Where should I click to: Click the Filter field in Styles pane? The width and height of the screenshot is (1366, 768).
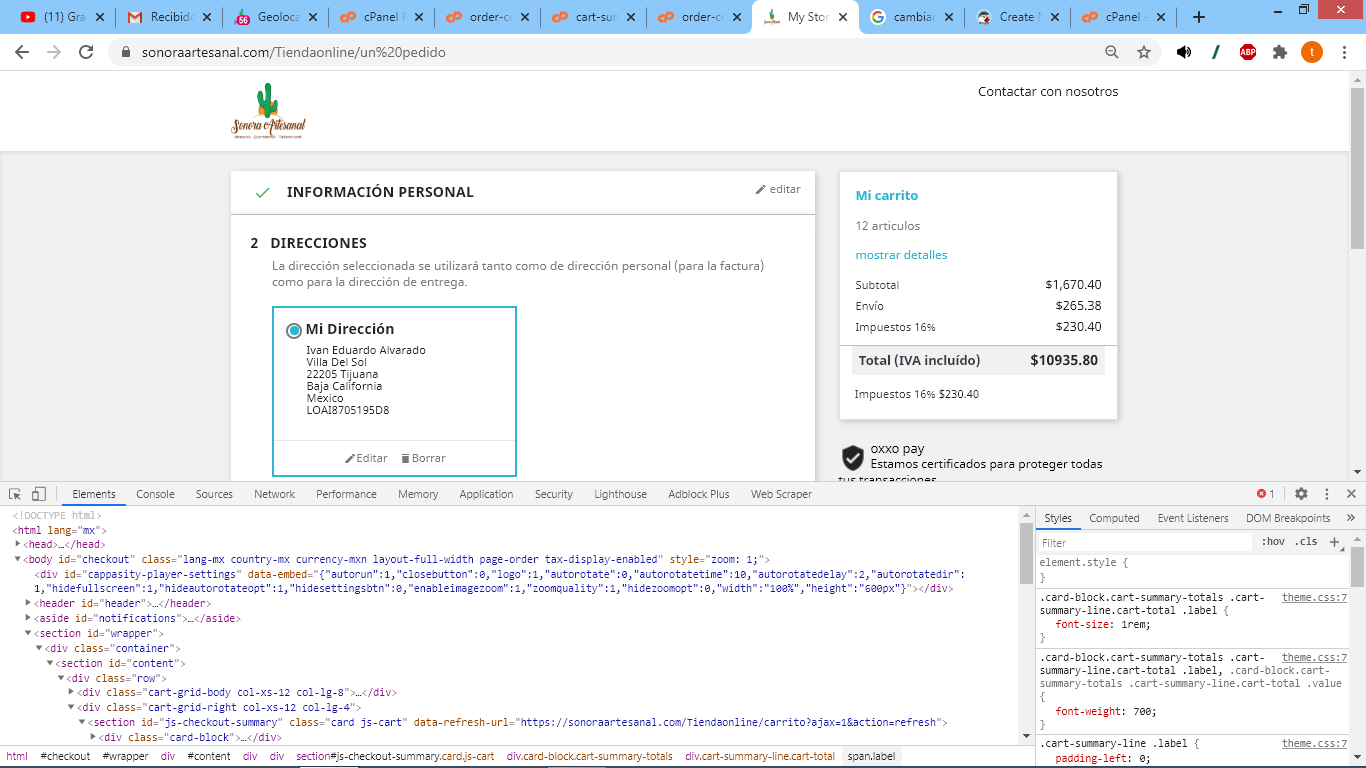(1145, 542)
